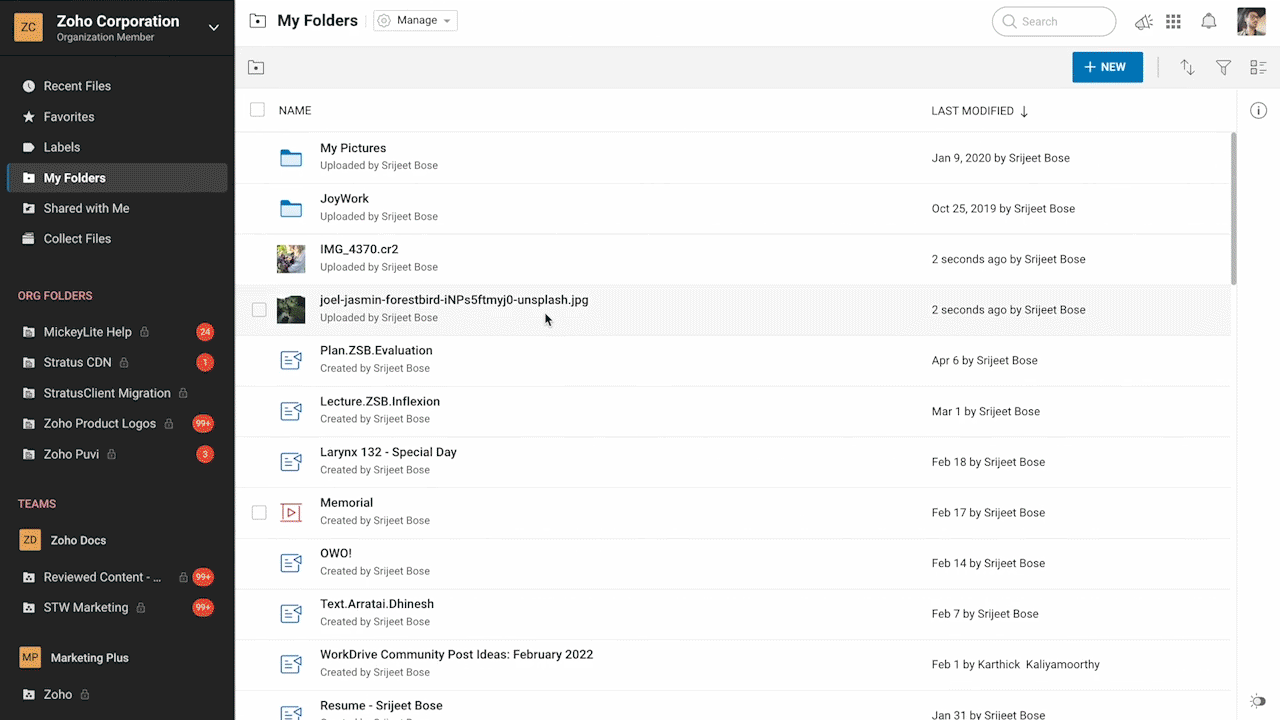Image resolution: width=1280 pixels, height=720 pixels.
Task: Check the select-all checkbox beside NAME
Action: click(x=257, y=110)
